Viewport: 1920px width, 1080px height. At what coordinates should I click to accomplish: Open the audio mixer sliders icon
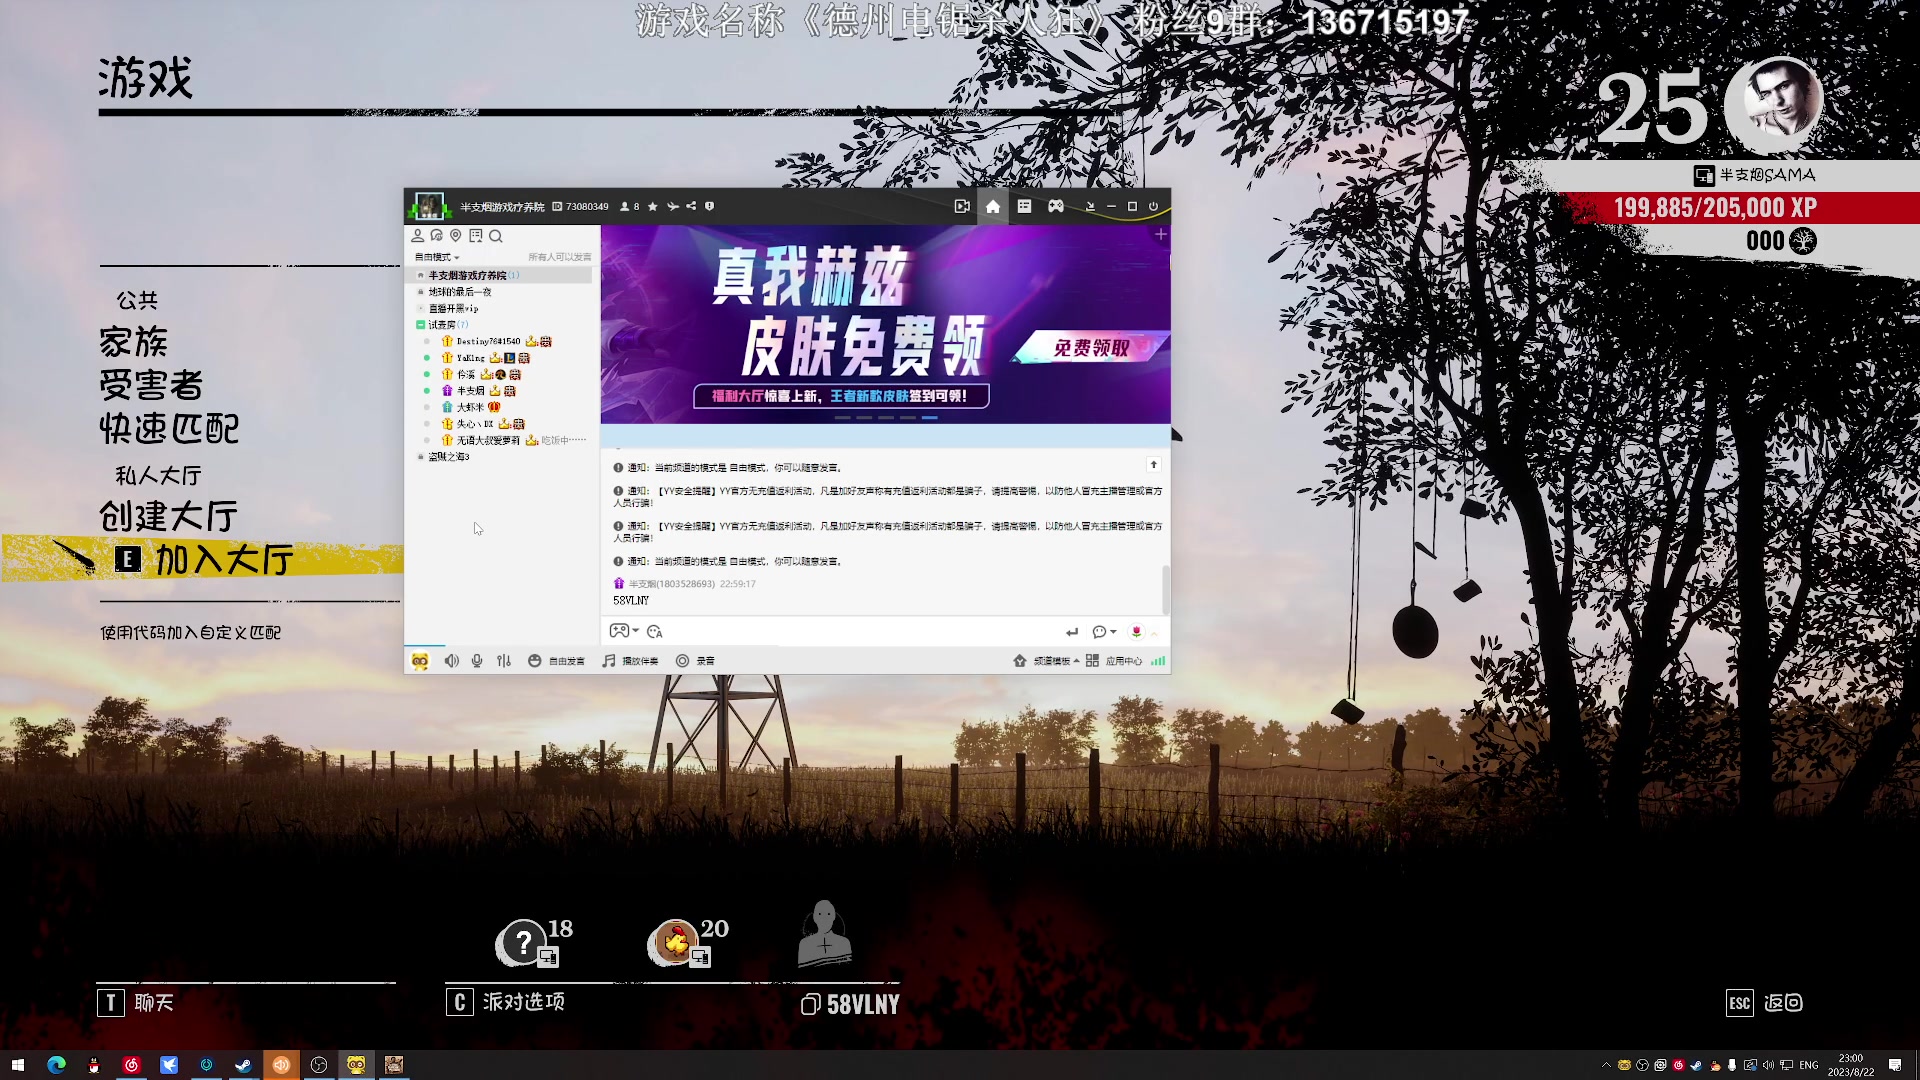point(505,661)
